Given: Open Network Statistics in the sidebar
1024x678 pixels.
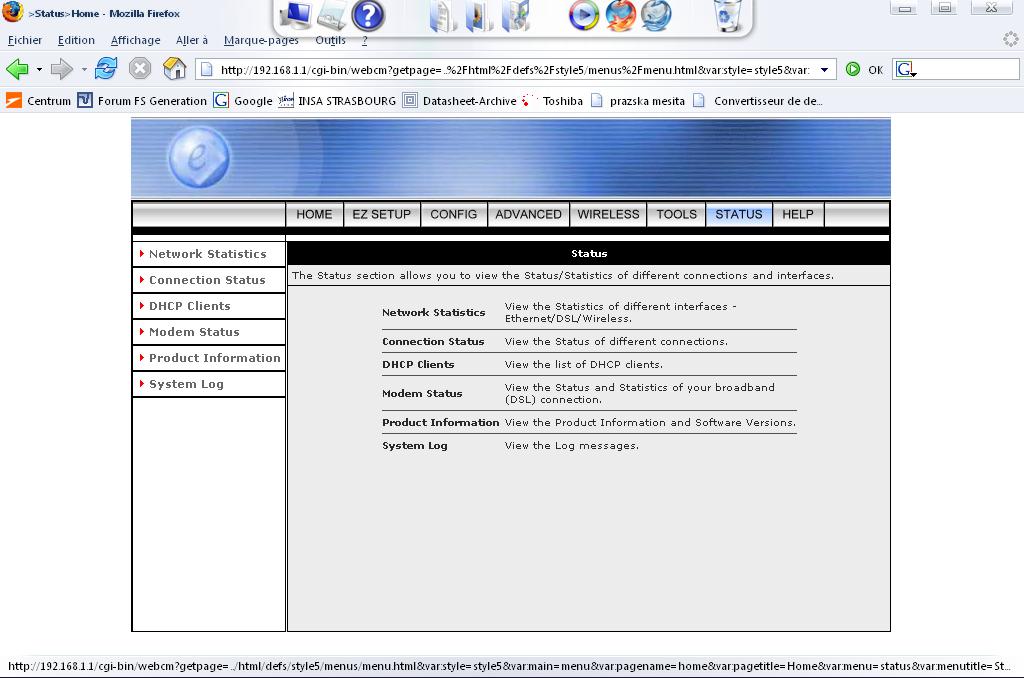Looking at the screenshot, I should 208,254.
